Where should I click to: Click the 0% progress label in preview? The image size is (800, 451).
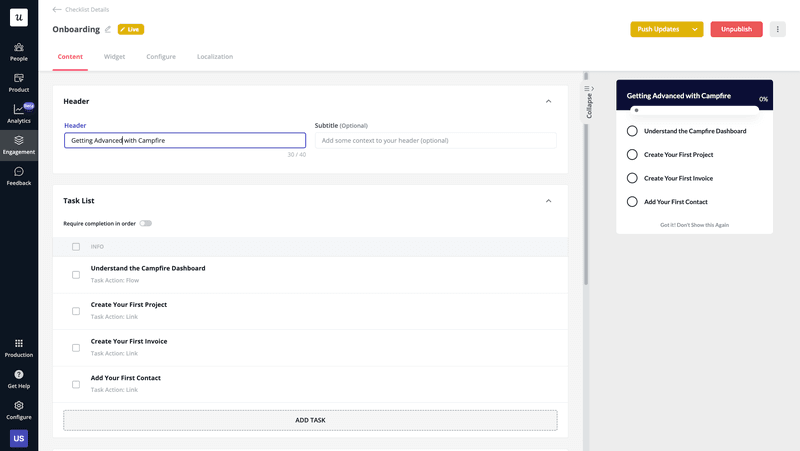(763, 99)
